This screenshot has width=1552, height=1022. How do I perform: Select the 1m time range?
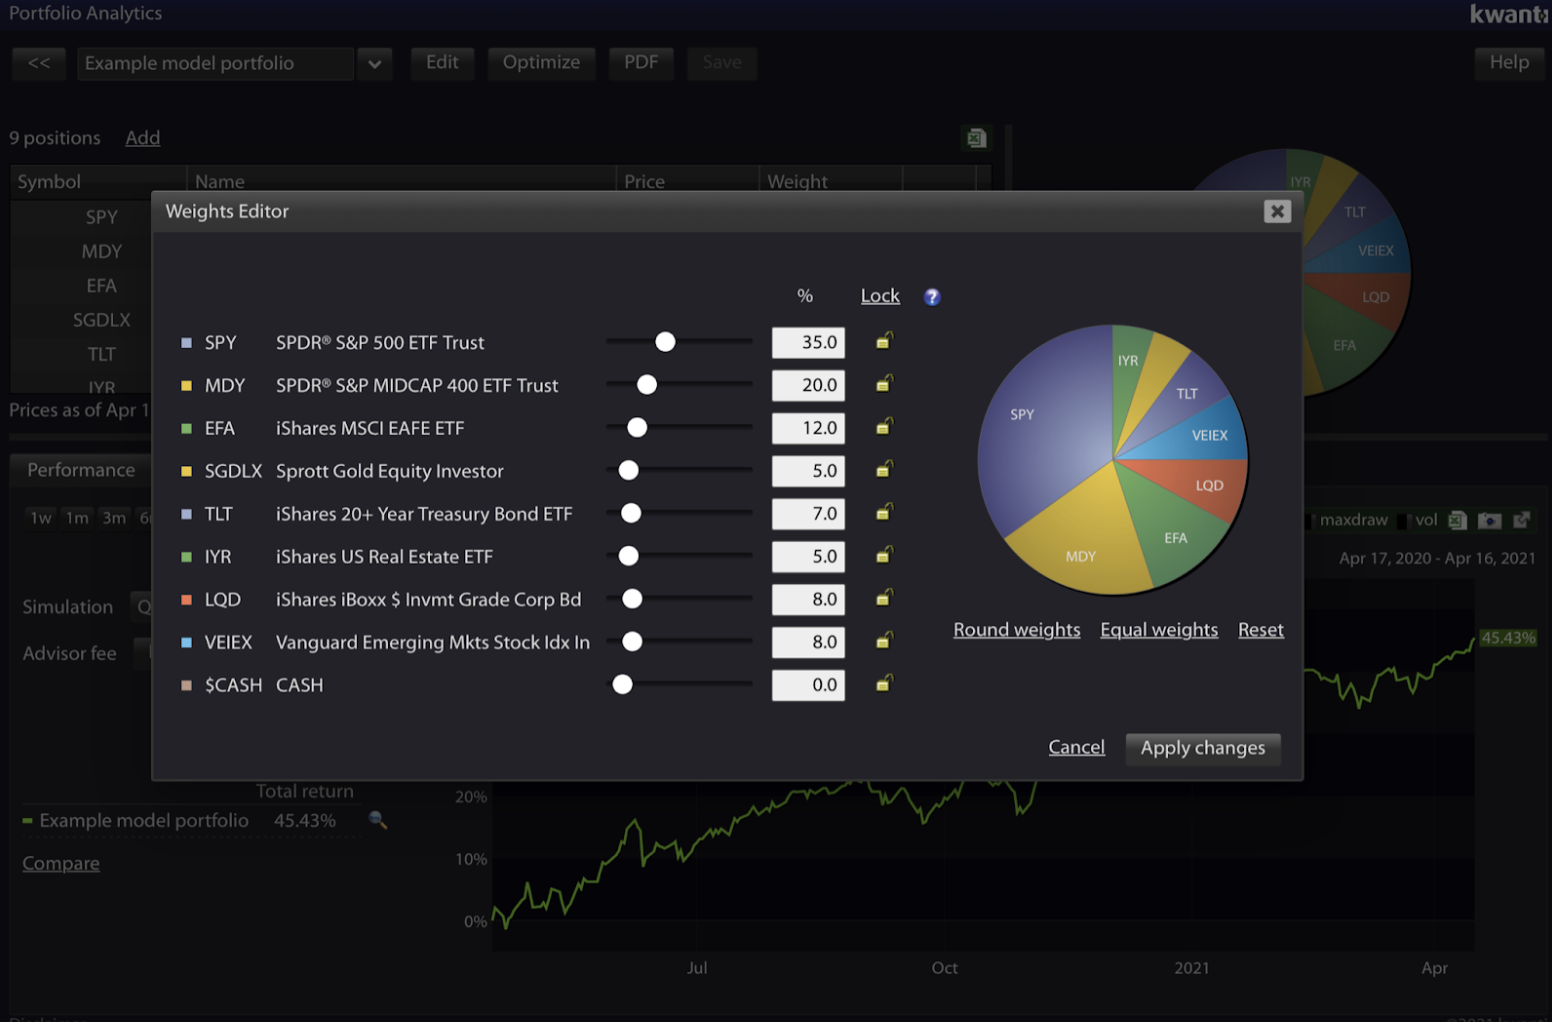pos(77,518)
